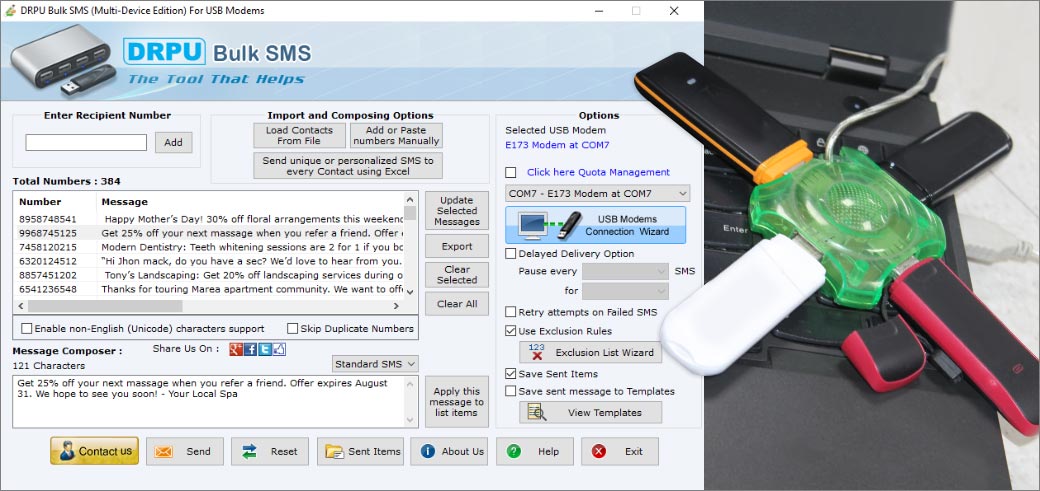The height and width of the screenshot is (491, 1040).
Task: Click View Templates button
Action: 590,412
